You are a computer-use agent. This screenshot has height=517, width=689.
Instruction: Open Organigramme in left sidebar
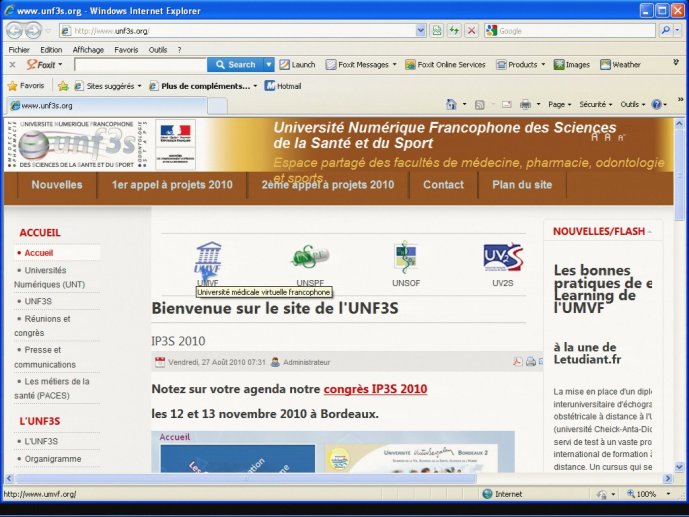click(x=53, y=459)
